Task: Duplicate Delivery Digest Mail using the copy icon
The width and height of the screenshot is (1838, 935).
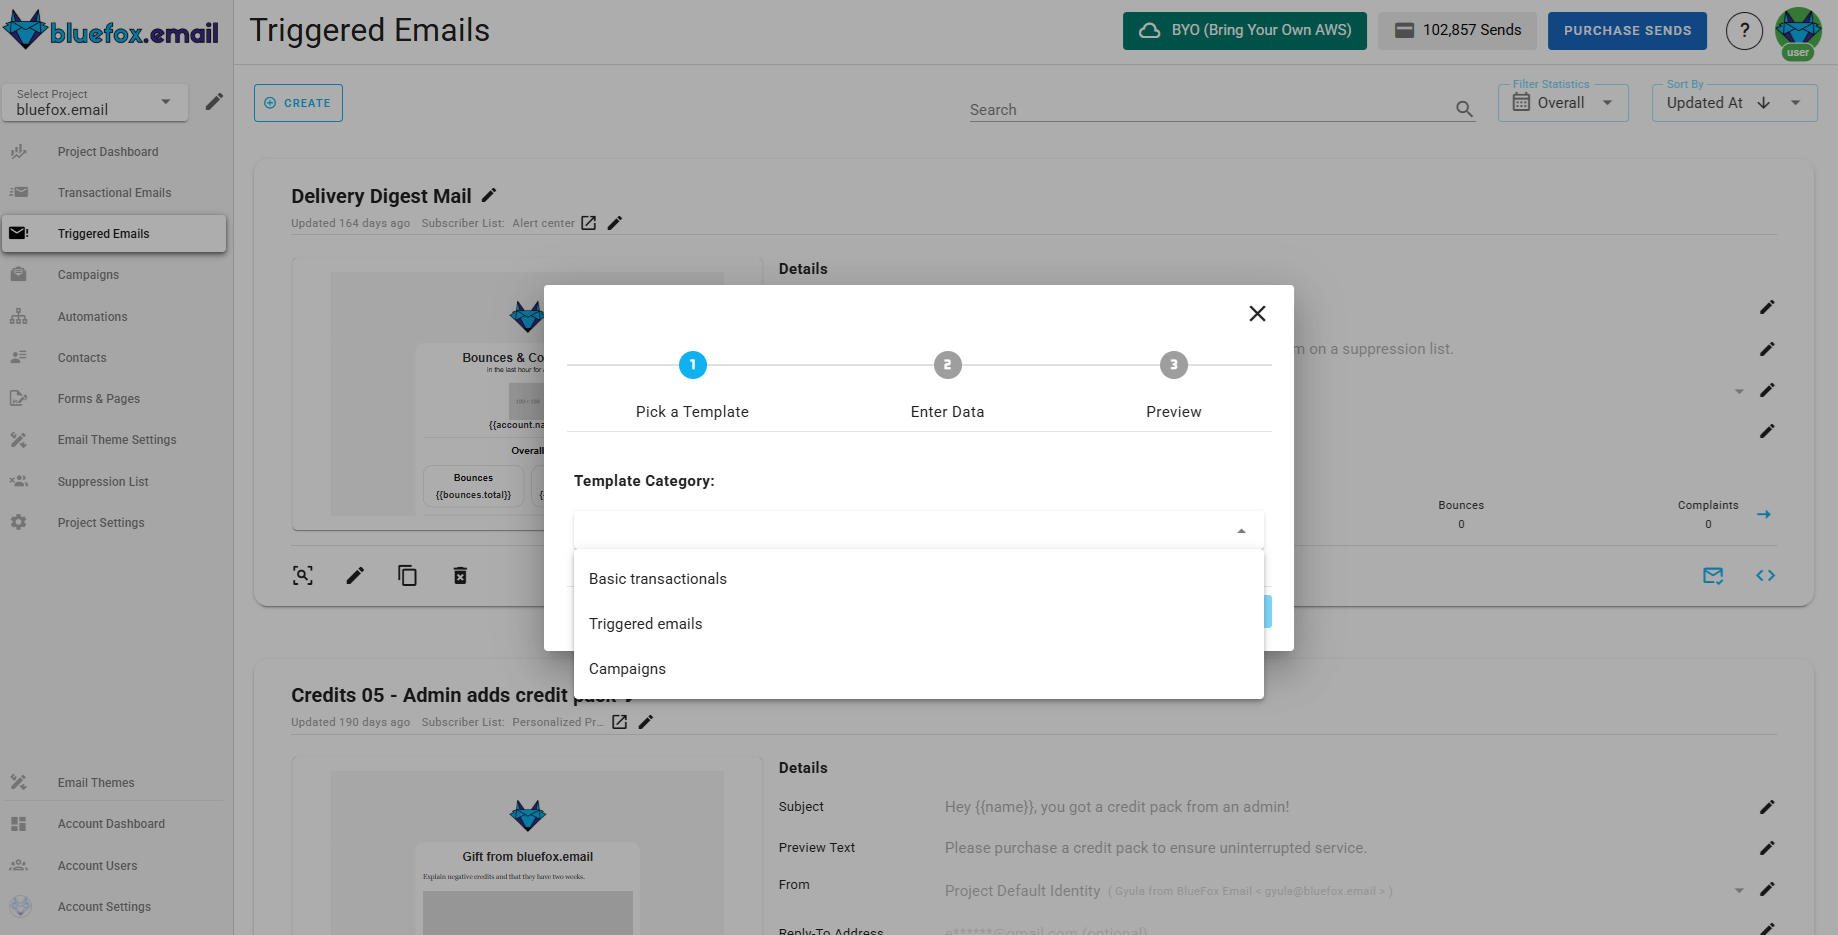Action: [x=407, y=575]
